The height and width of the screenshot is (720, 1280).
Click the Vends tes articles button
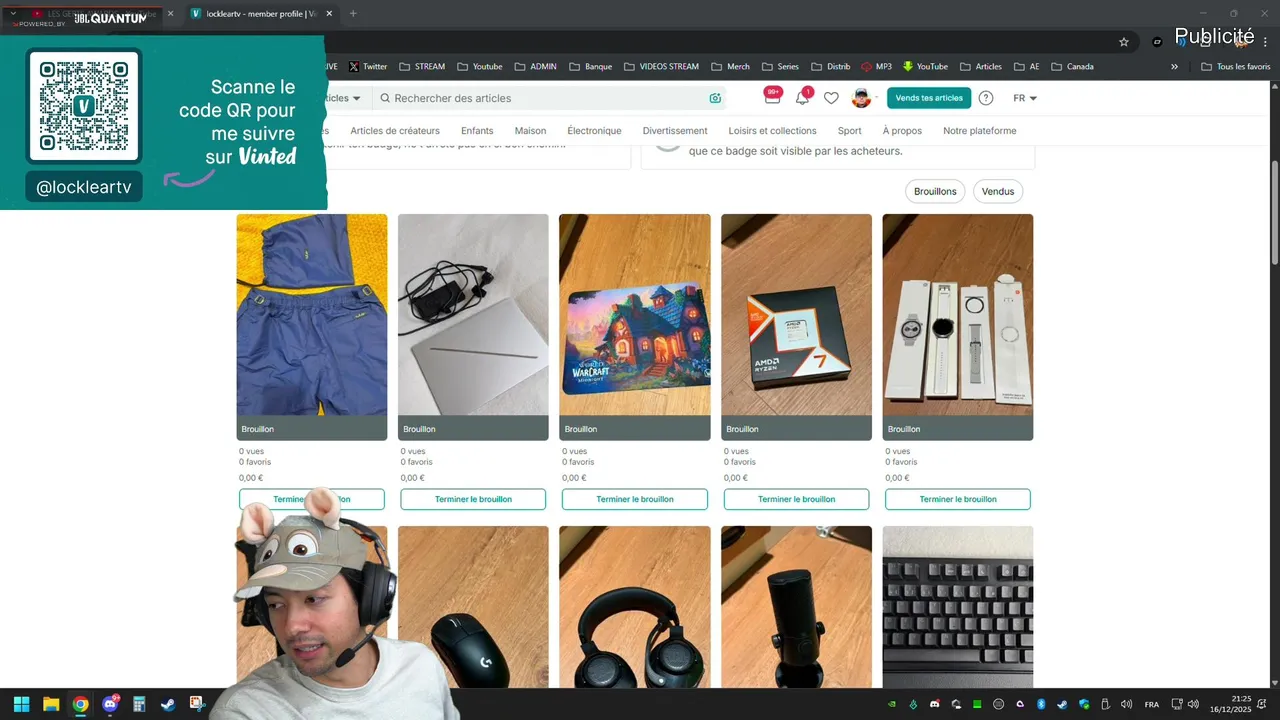click(929, 98)
